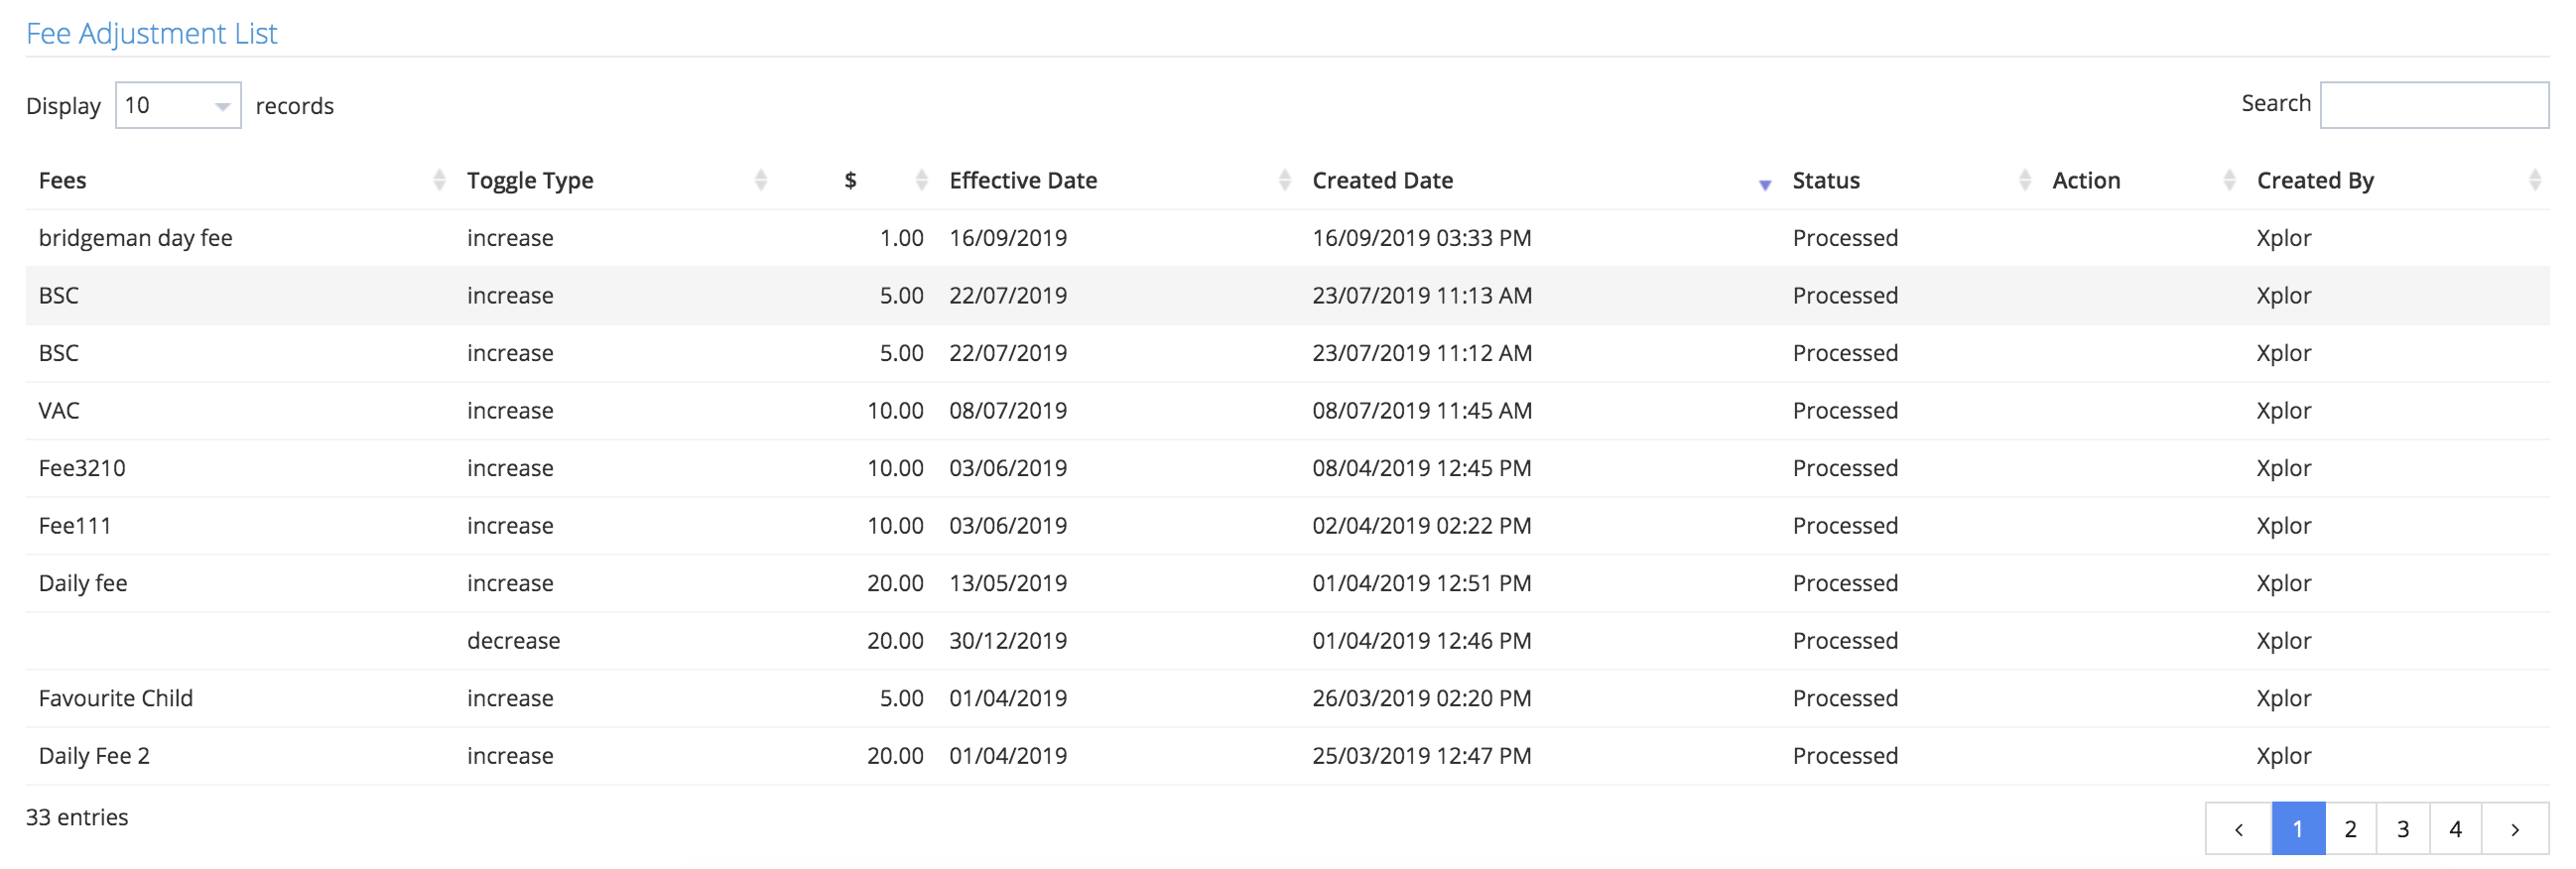Screen dimensions: 2576x869
Task: Click the sort arrows icon beside Fees
Action: tap(439, 180)
